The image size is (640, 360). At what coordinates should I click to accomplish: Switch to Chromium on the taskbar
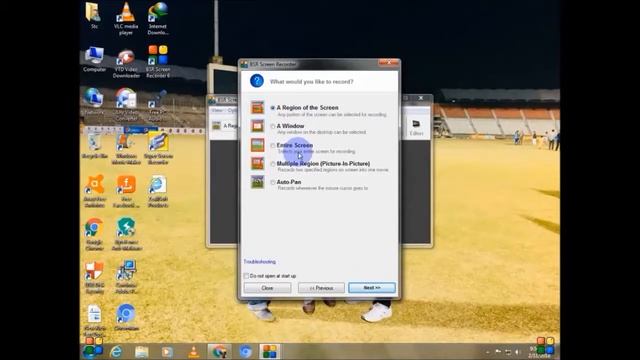(245, 351)
